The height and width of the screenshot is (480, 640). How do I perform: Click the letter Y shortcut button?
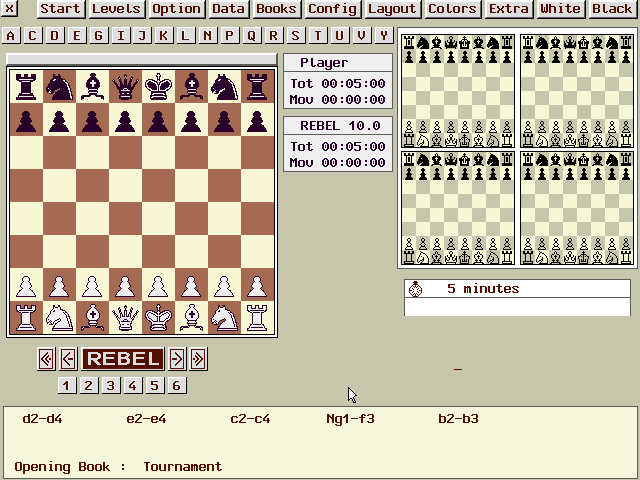(x=384, y=36)
